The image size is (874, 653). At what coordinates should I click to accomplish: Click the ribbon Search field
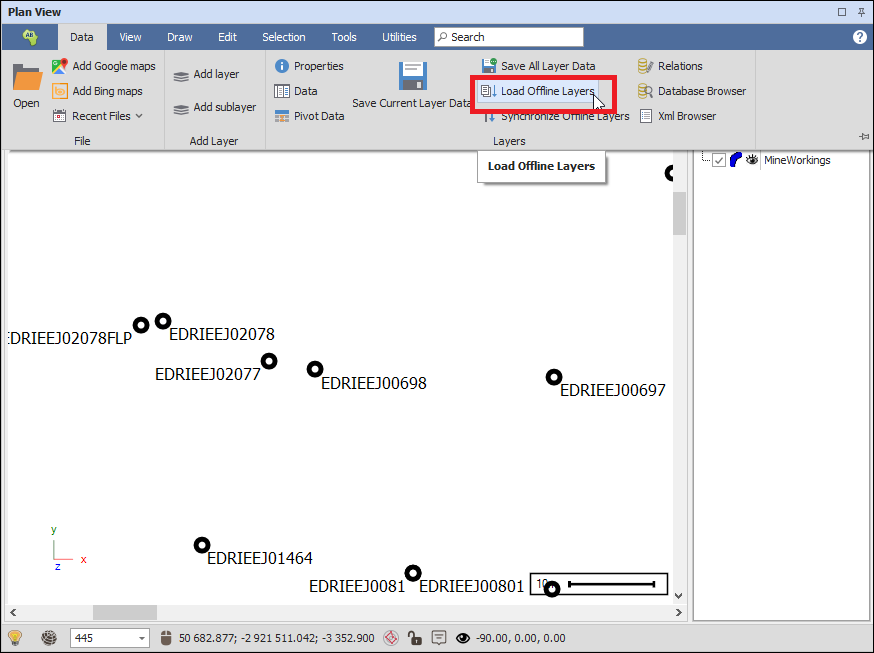[509, 37]
